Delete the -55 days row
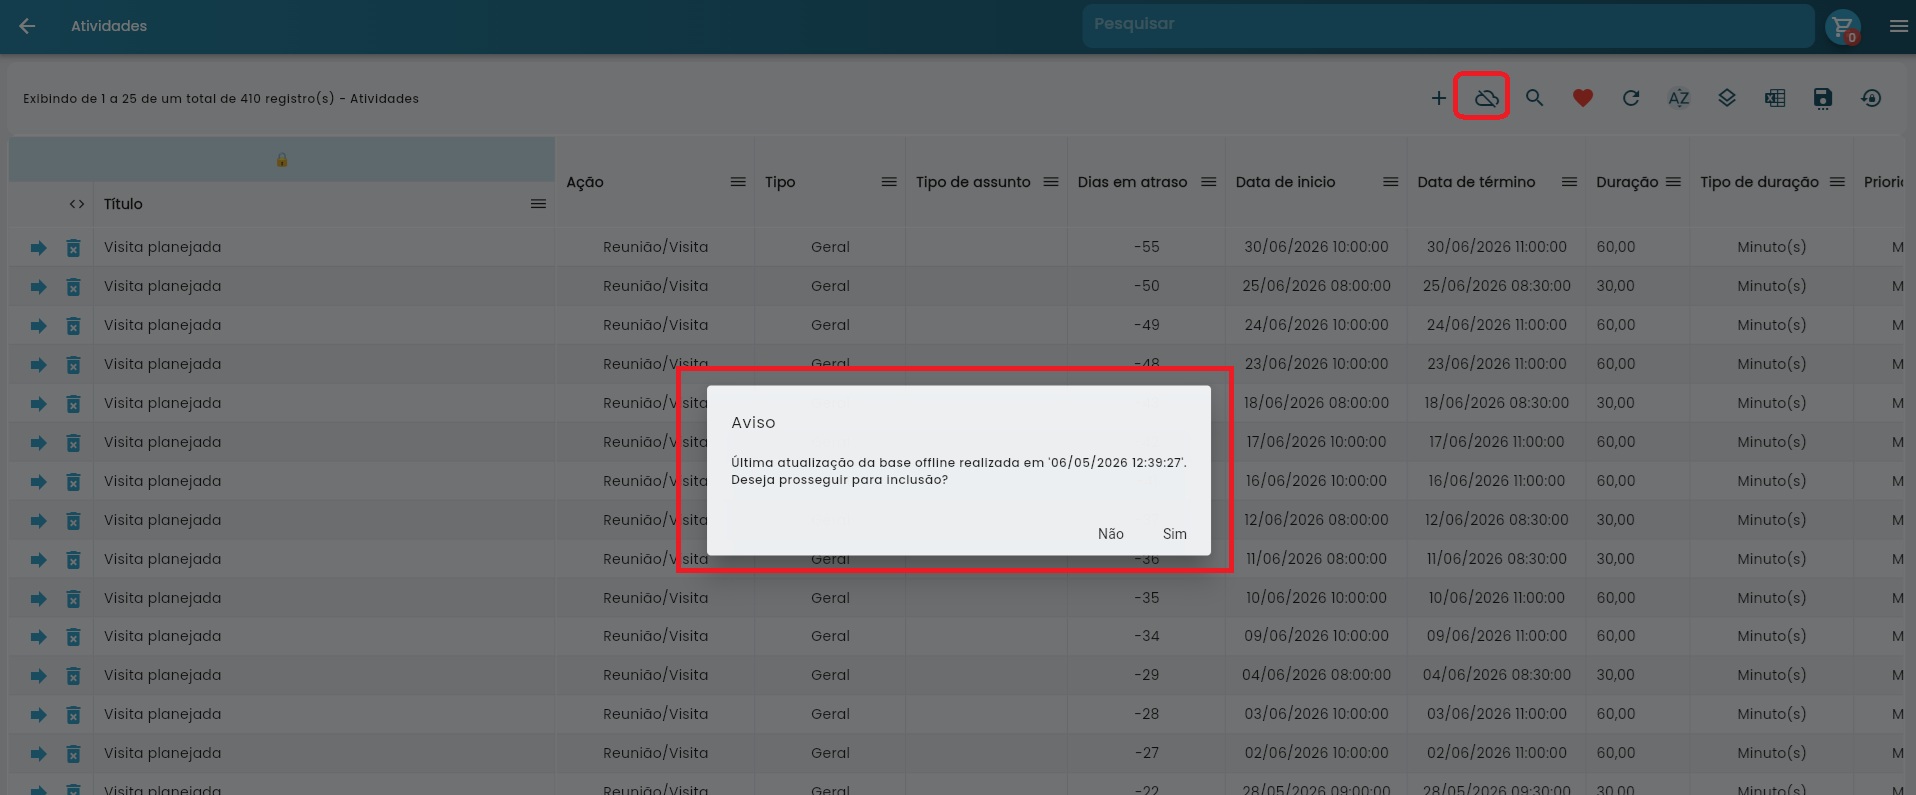 pos(73,248)
